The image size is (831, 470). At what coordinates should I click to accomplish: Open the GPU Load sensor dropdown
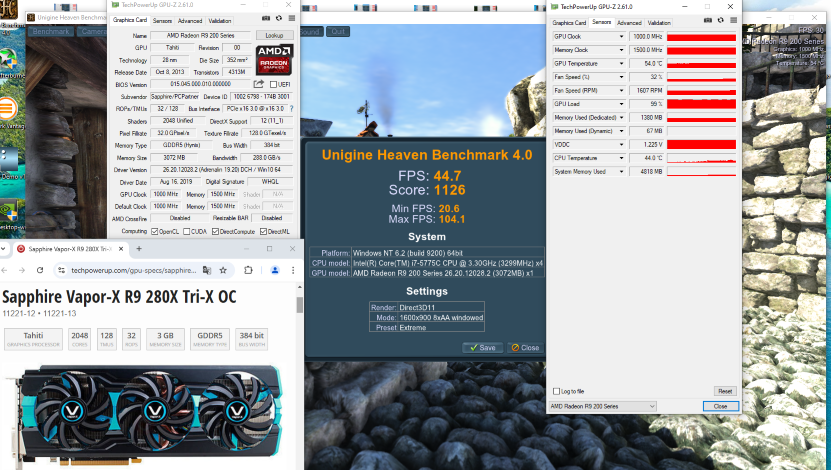point(621,104)
